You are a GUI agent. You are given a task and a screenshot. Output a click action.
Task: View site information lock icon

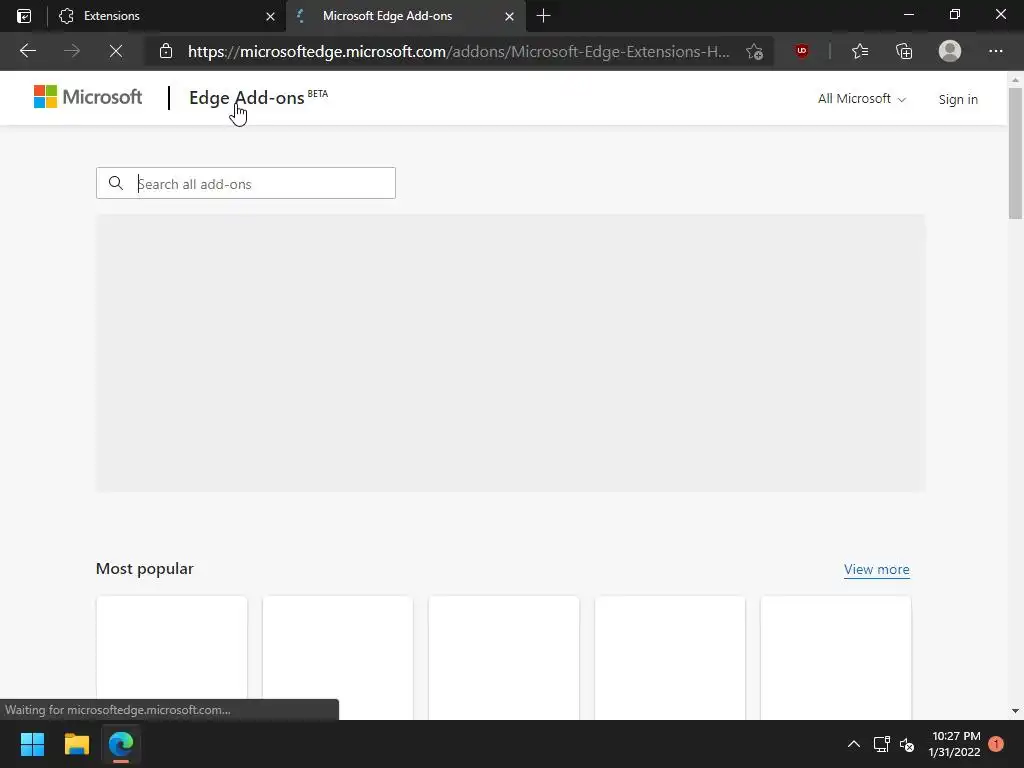166,51
